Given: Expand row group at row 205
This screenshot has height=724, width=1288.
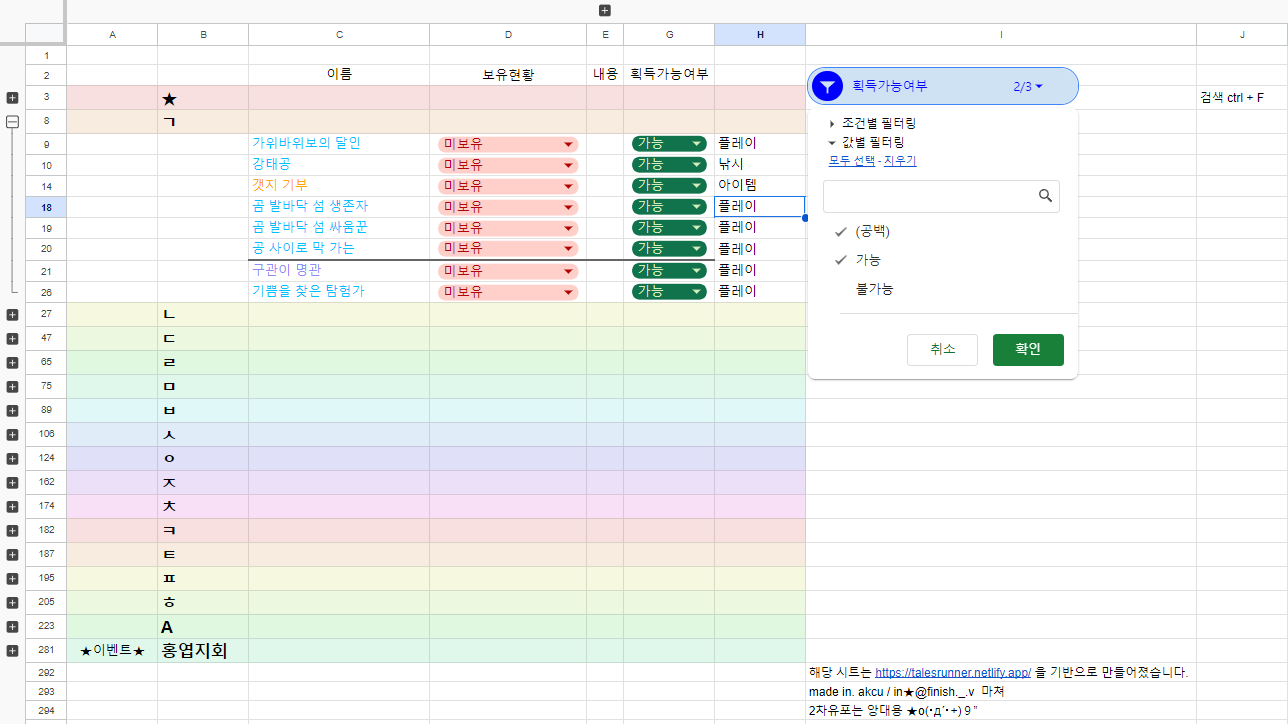Looking at the screenshot, I should 13,602.
